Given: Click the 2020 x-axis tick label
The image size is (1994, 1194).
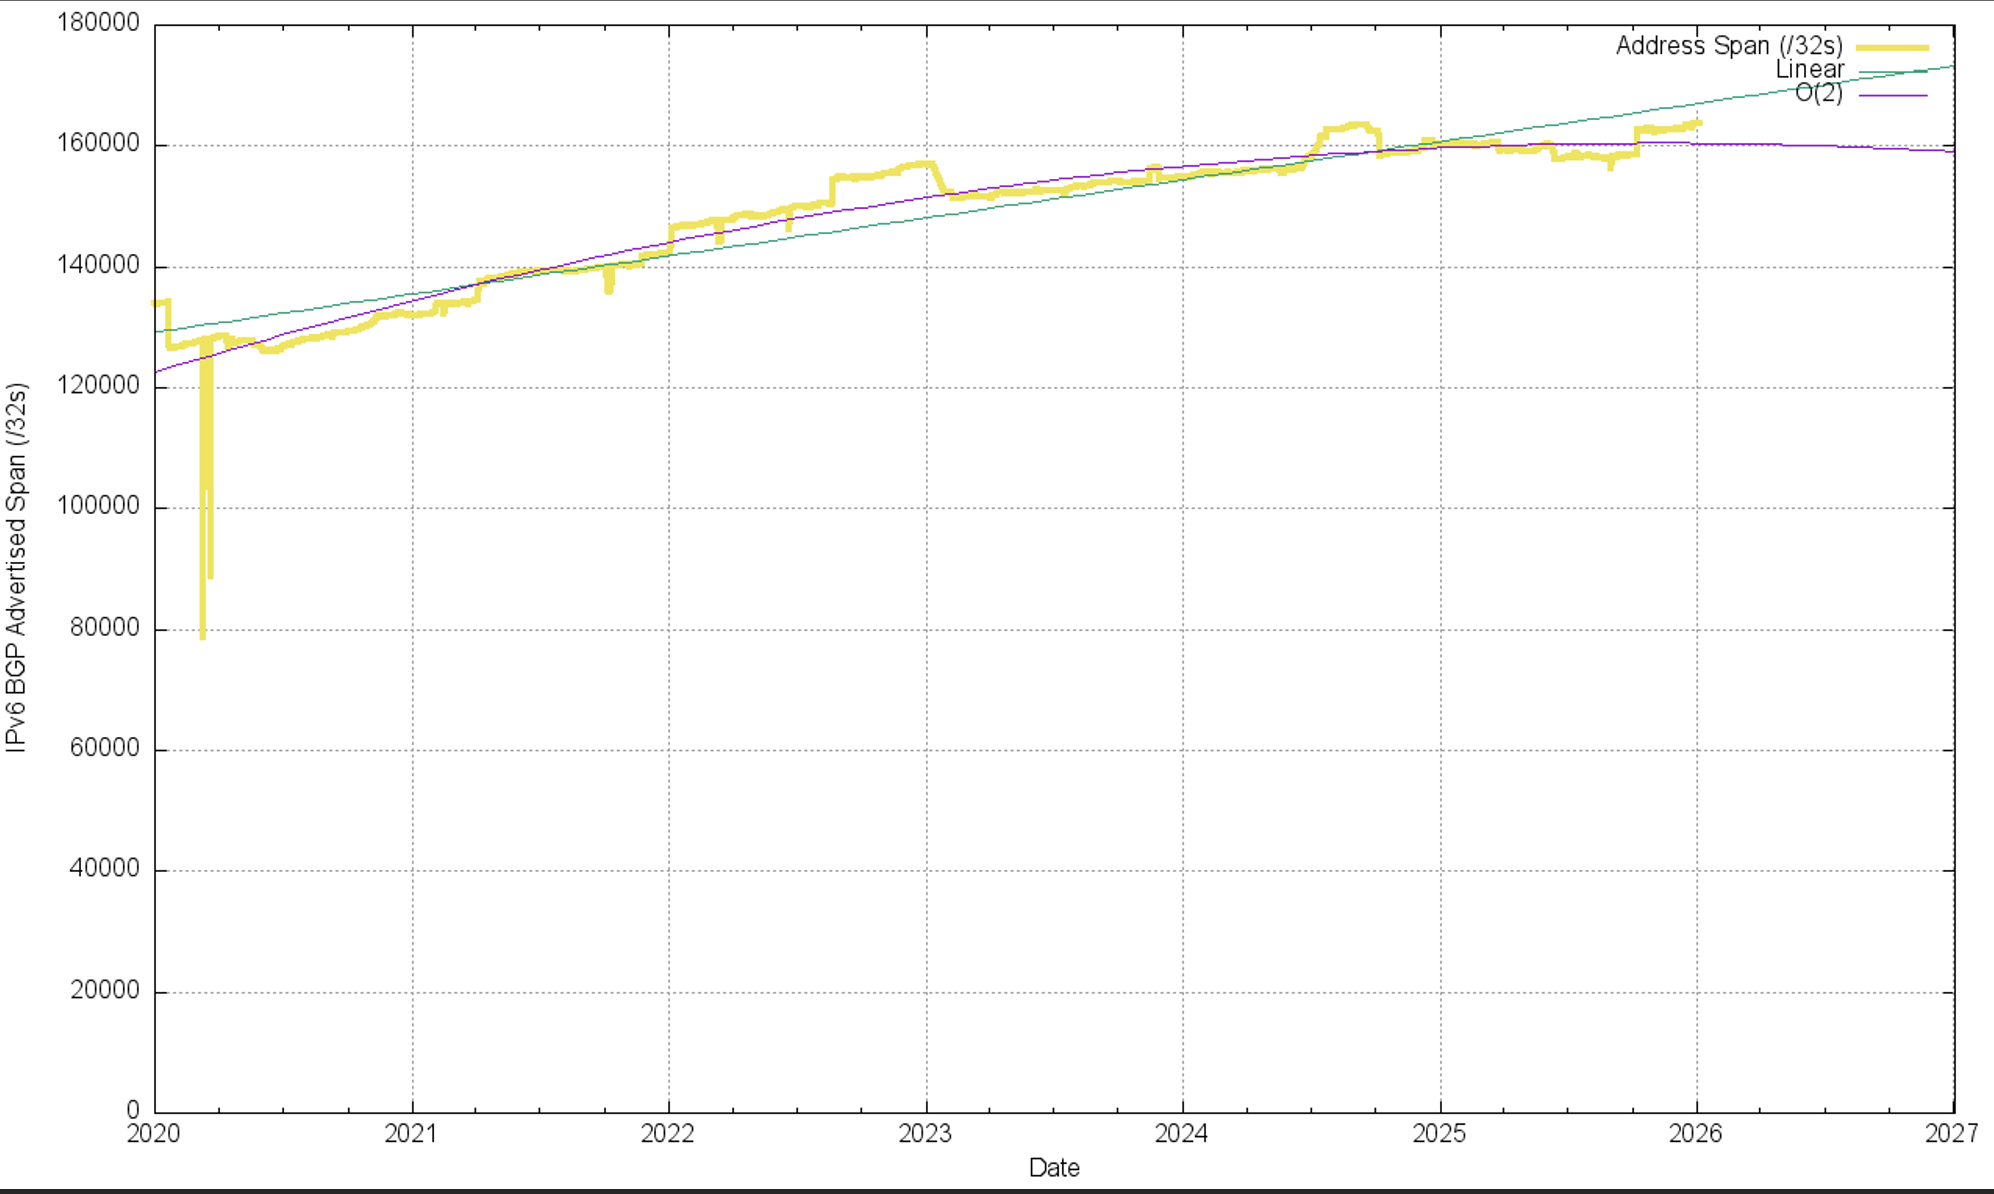Looking at the screenshot, I should click(153, 1133).
